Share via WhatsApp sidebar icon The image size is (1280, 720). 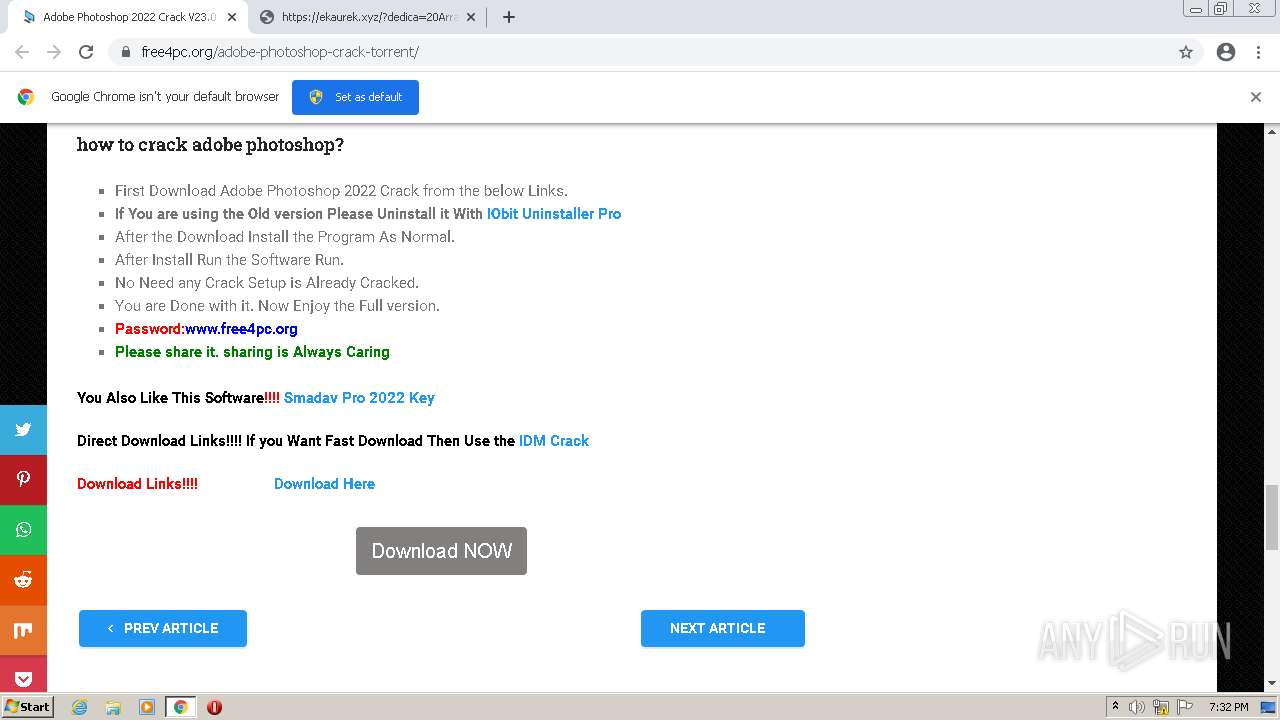[x=23, y=530]
